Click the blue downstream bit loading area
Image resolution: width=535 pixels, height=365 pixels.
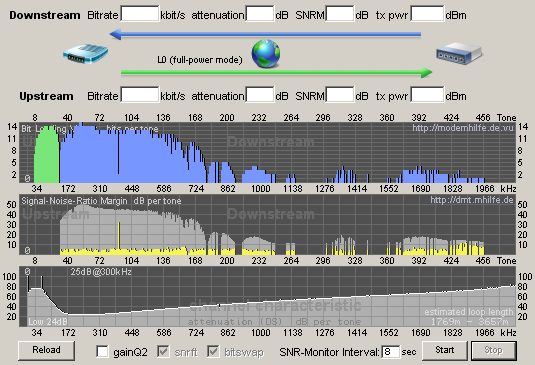133,157
